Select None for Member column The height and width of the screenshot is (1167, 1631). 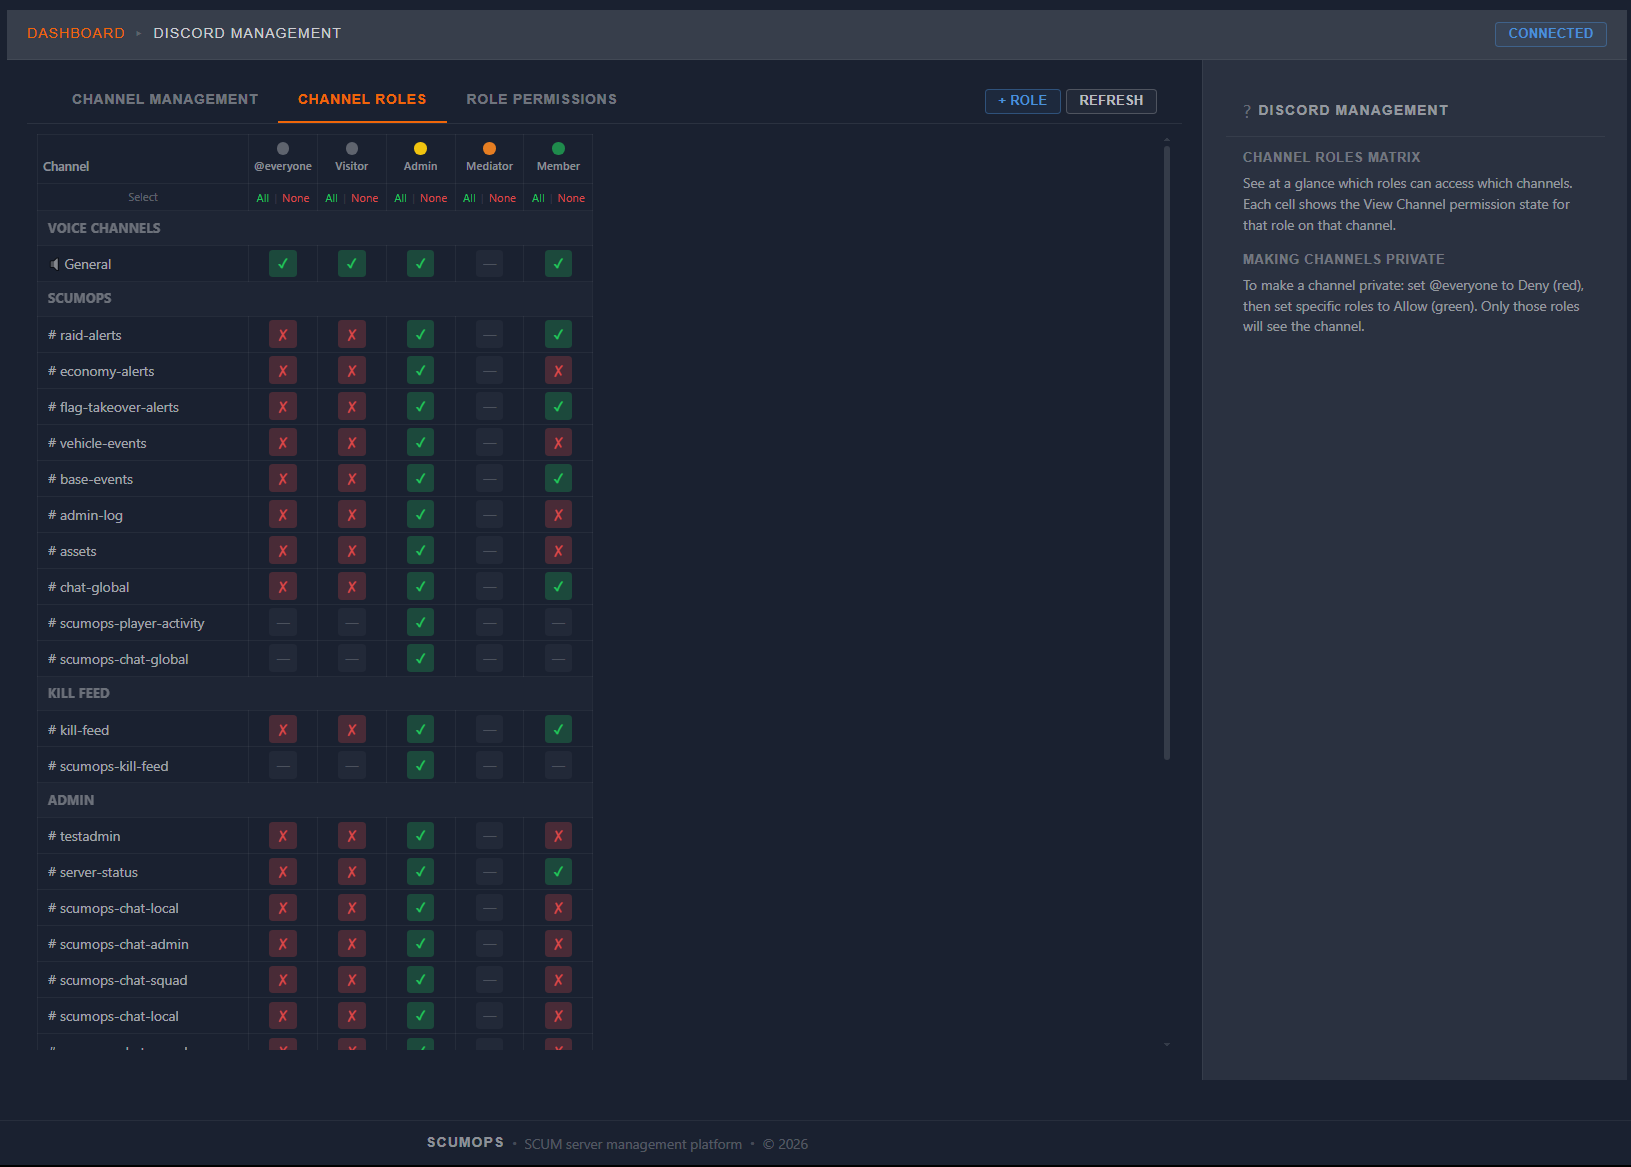[572, 198]
